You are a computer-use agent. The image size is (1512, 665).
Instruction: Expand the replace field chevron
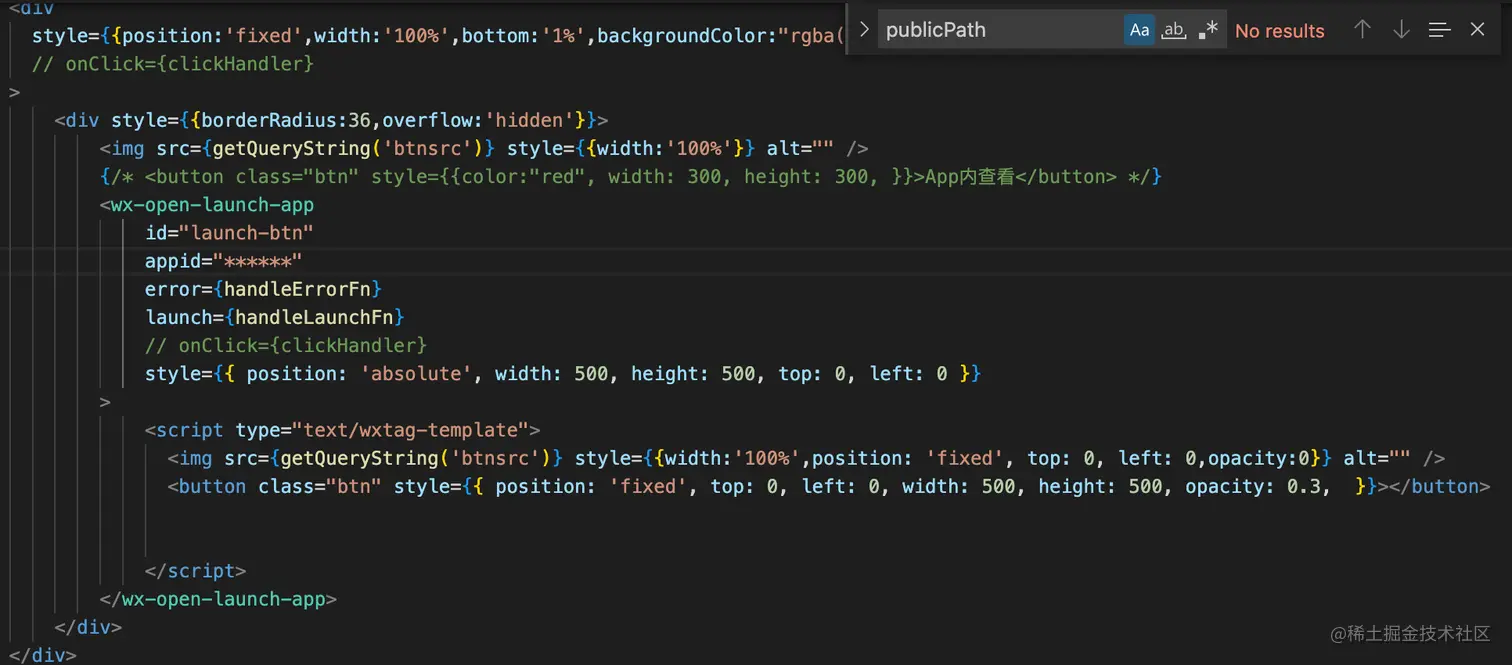(864, 30)
